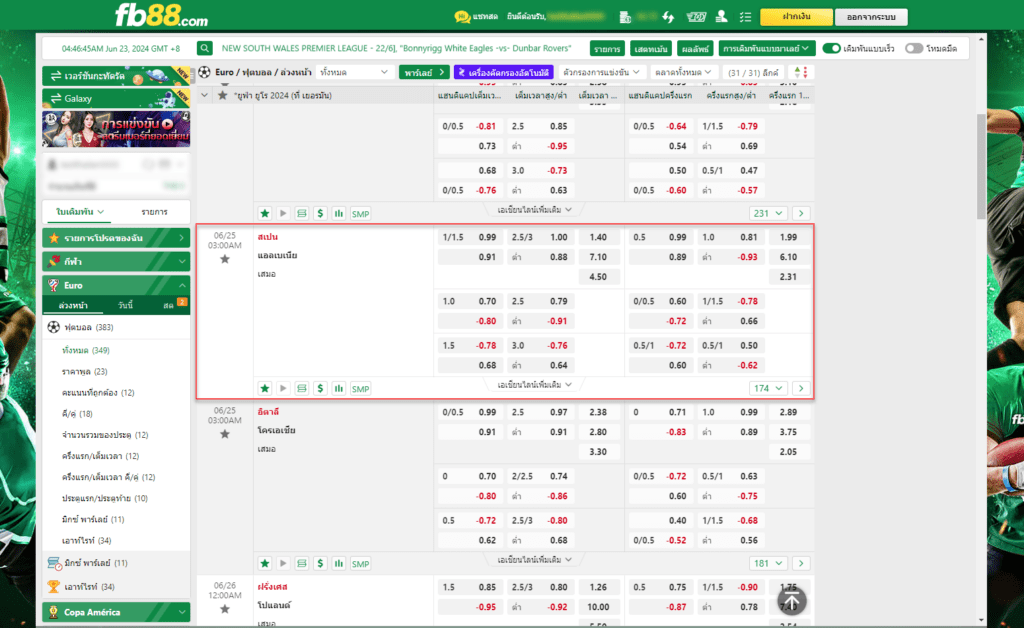This screenshot has height=628, width=1024.
Task: Click the ผลลัพธ์ results button
Action: (x=695, y=49)
